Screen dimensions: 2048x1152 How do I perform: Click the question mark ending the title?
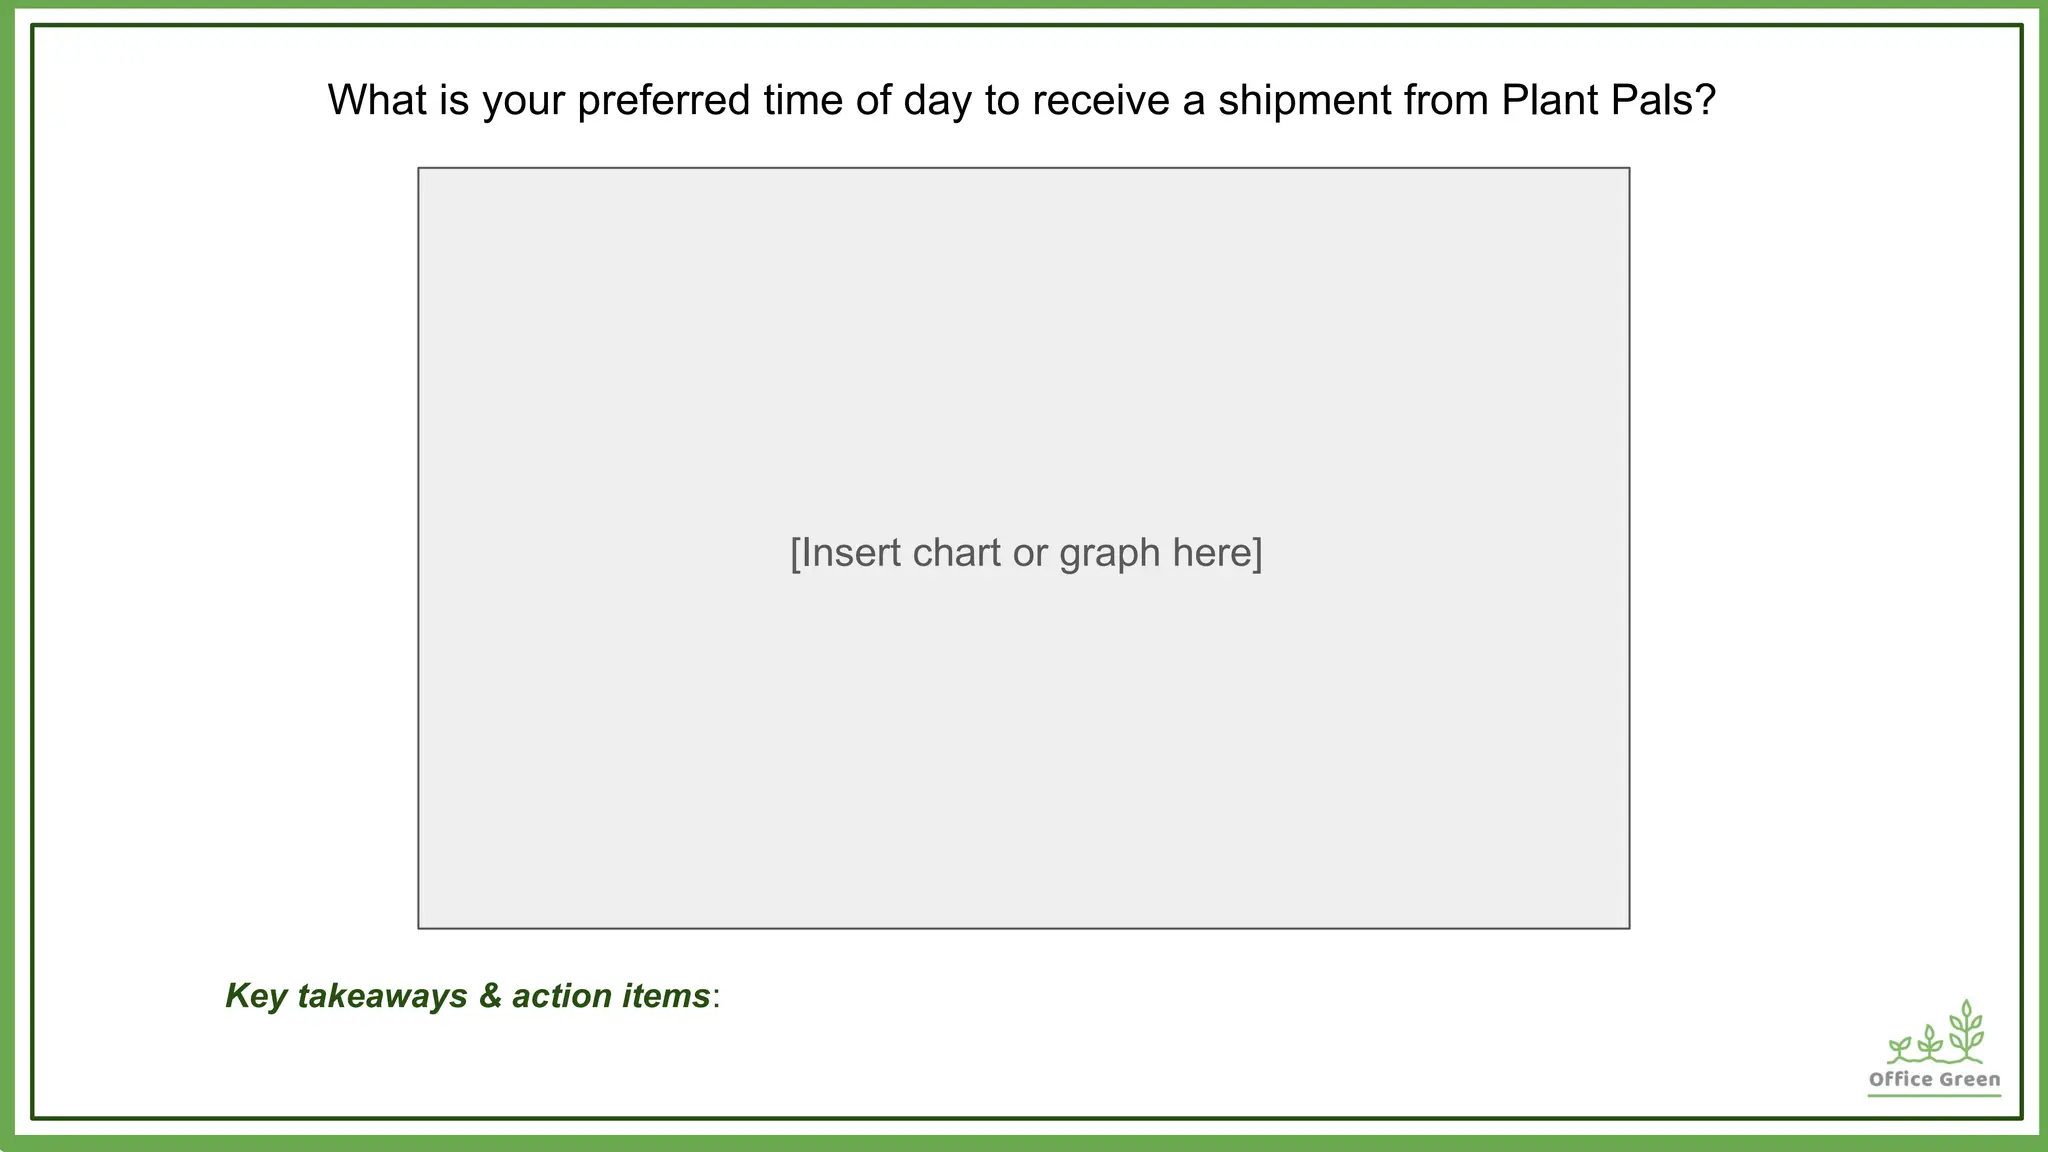point(1705,100)
